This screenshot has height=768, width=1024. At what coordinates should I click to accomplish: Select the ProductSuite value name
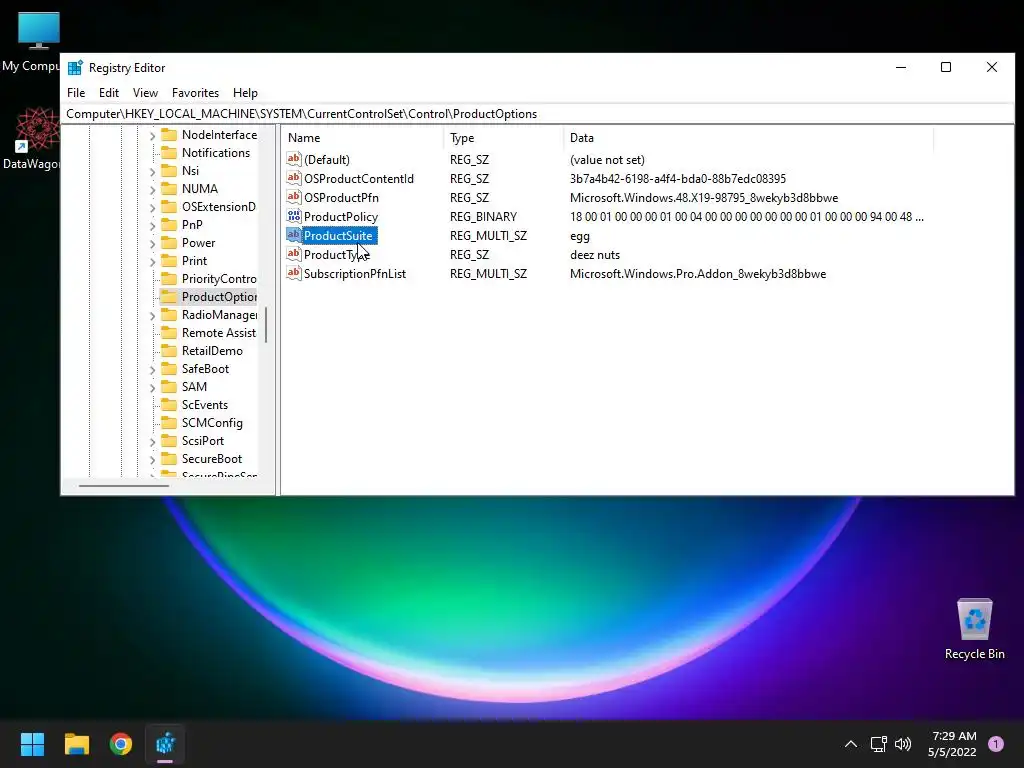(x=338, y=236)
